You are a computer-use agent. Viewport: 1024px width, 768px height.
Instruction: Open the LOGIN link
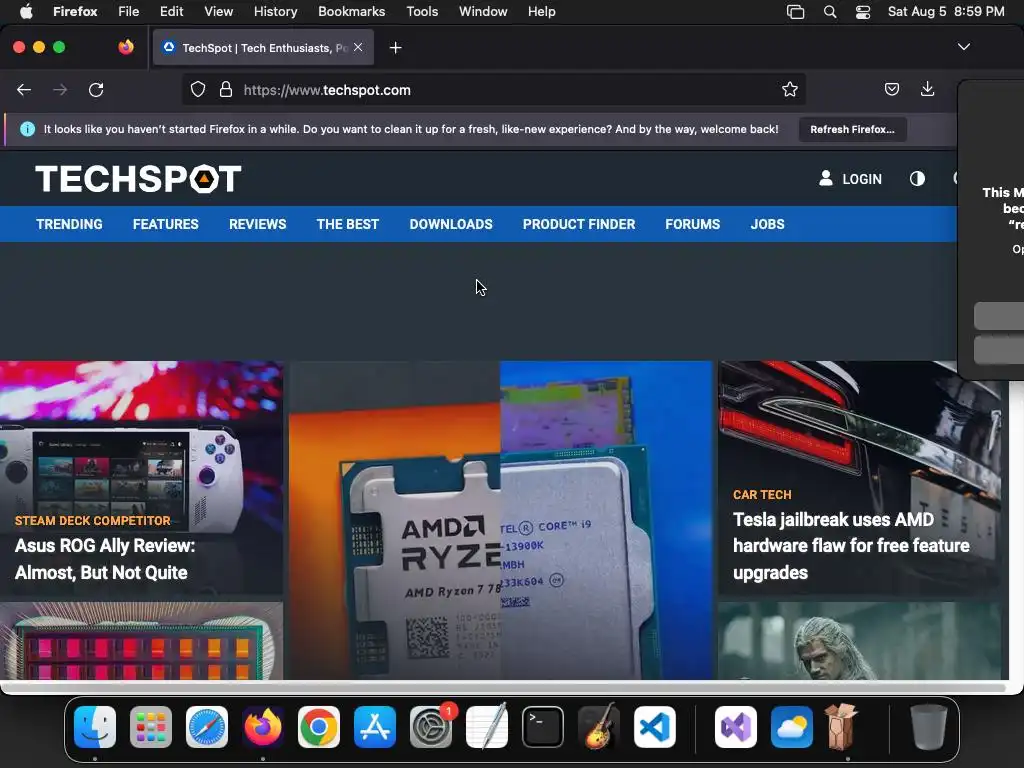(x=850, y=179)
